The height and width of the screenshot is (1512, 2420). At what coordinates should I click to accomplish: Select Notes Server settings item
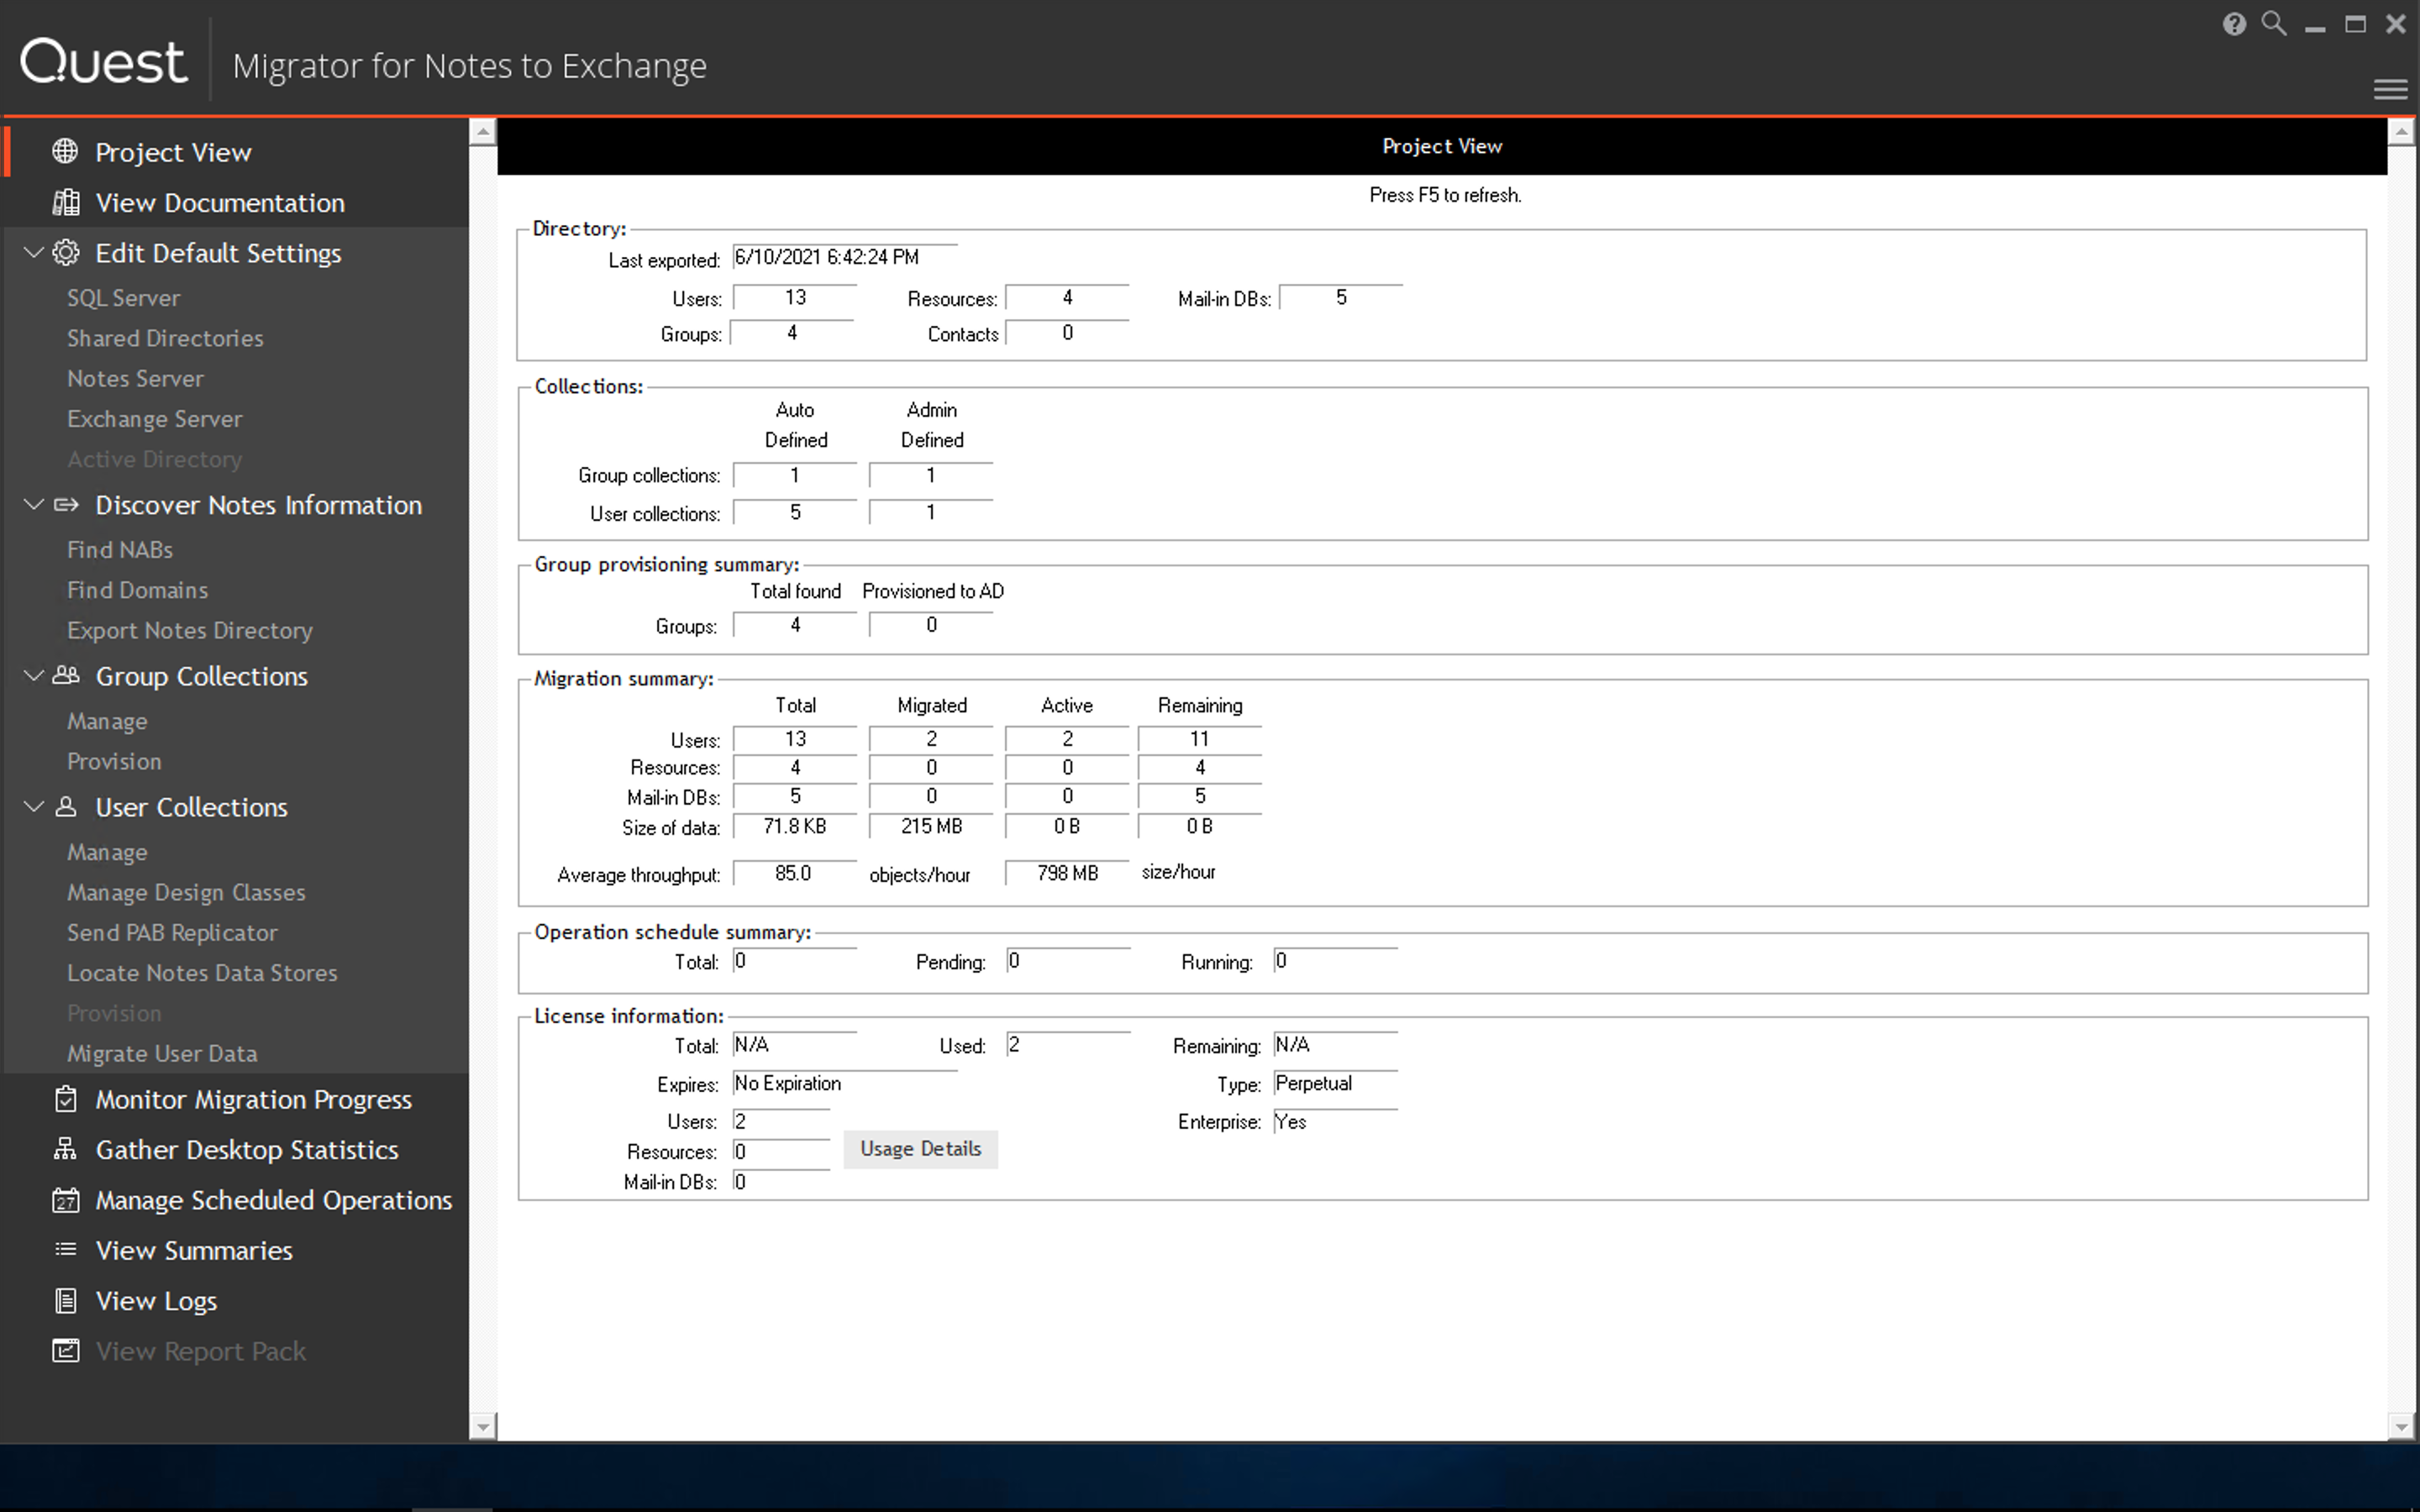pos(136,376)
